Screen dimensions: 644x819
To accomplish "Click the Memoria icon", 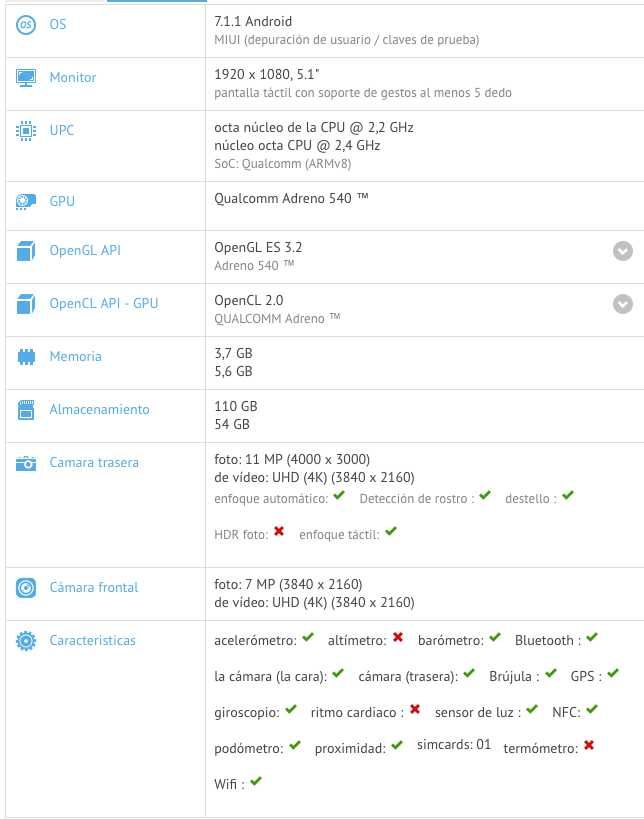I will pyautogui.click(x=26, y=357).
